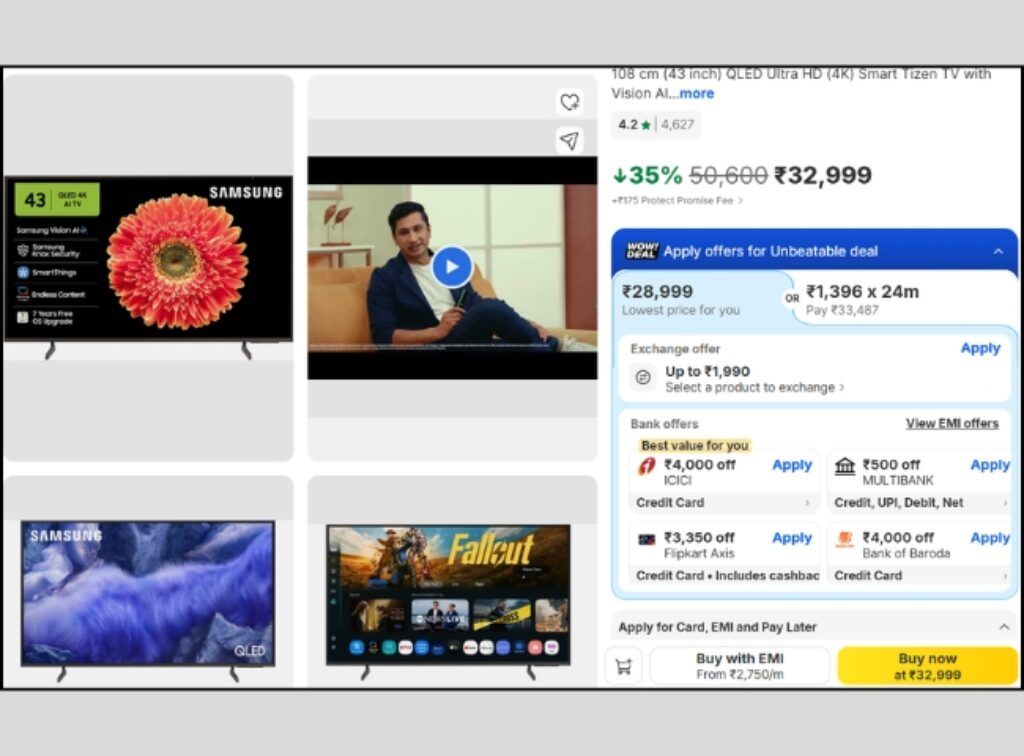Expand ICICI Credit Card details chevron

[x=808, y=503]
